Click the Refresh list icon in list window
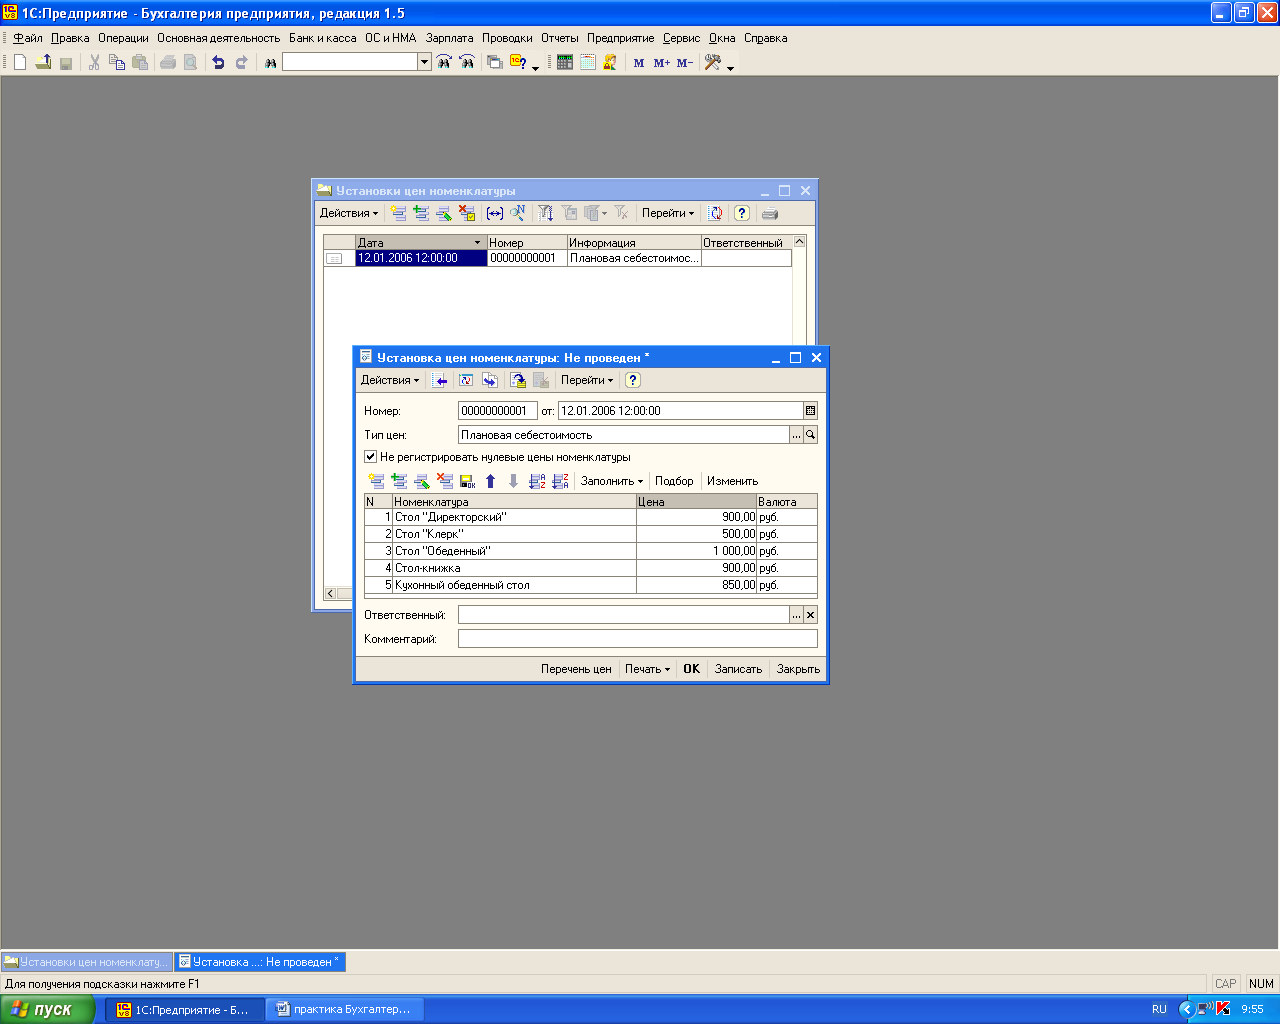This screenshot has width=1280, height=1024. coord(716,213)
